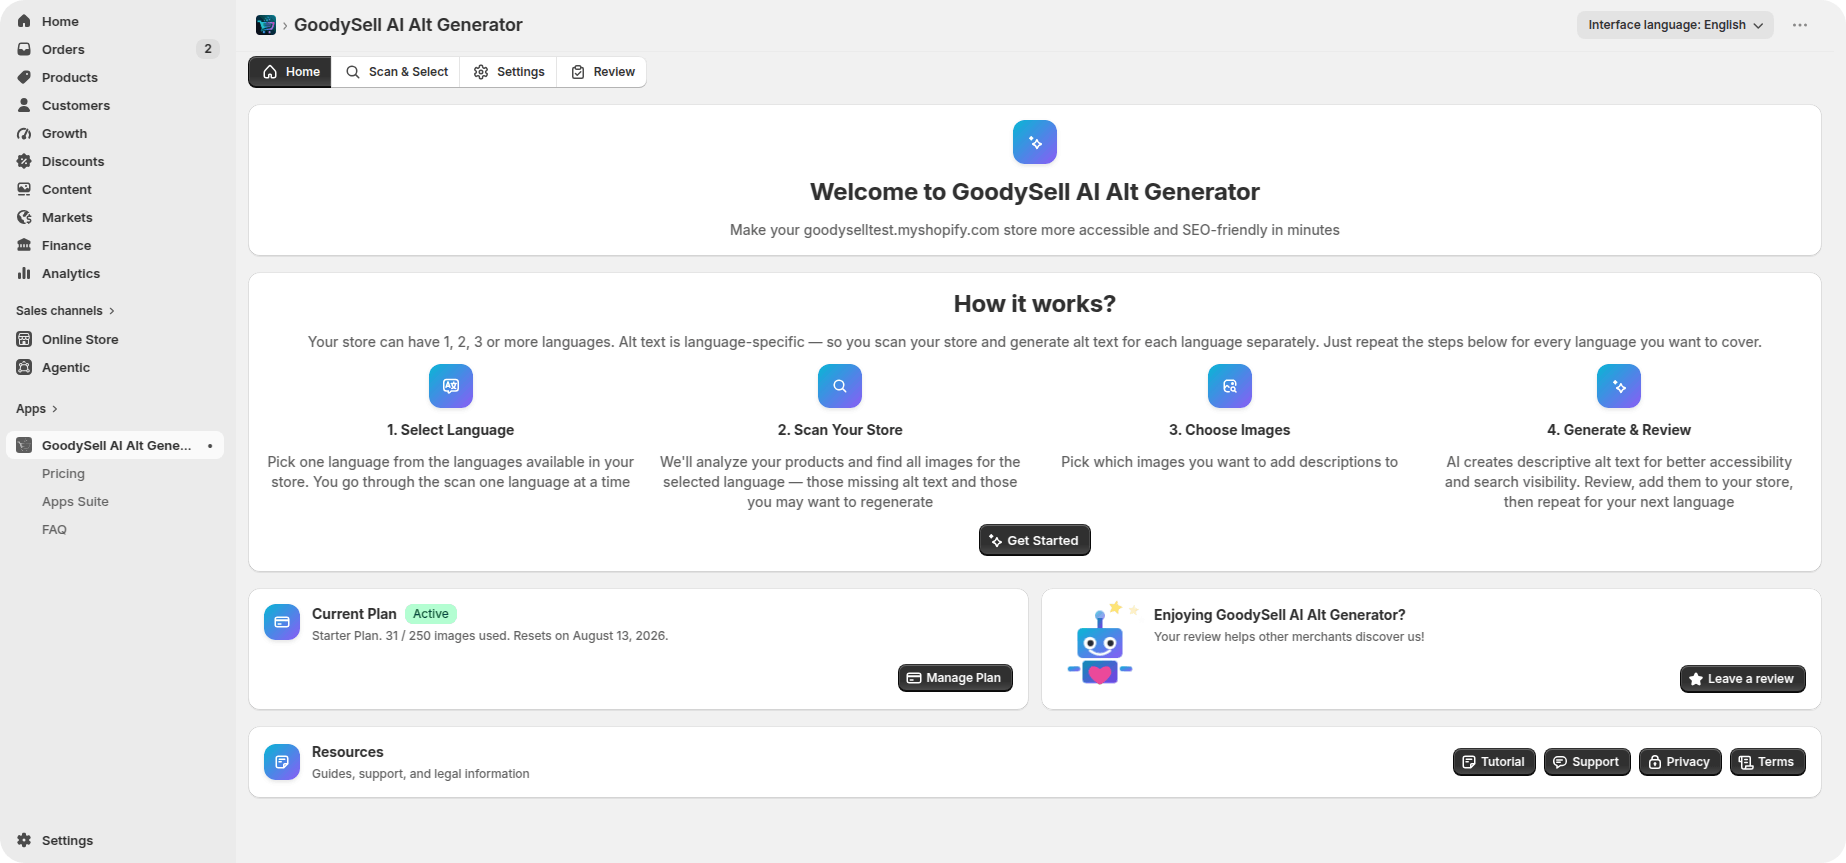The height and width of the screenshot is (863, 1846).
Task: Click the Scan Your Store magnifier icon
Action: pos(840,386)
